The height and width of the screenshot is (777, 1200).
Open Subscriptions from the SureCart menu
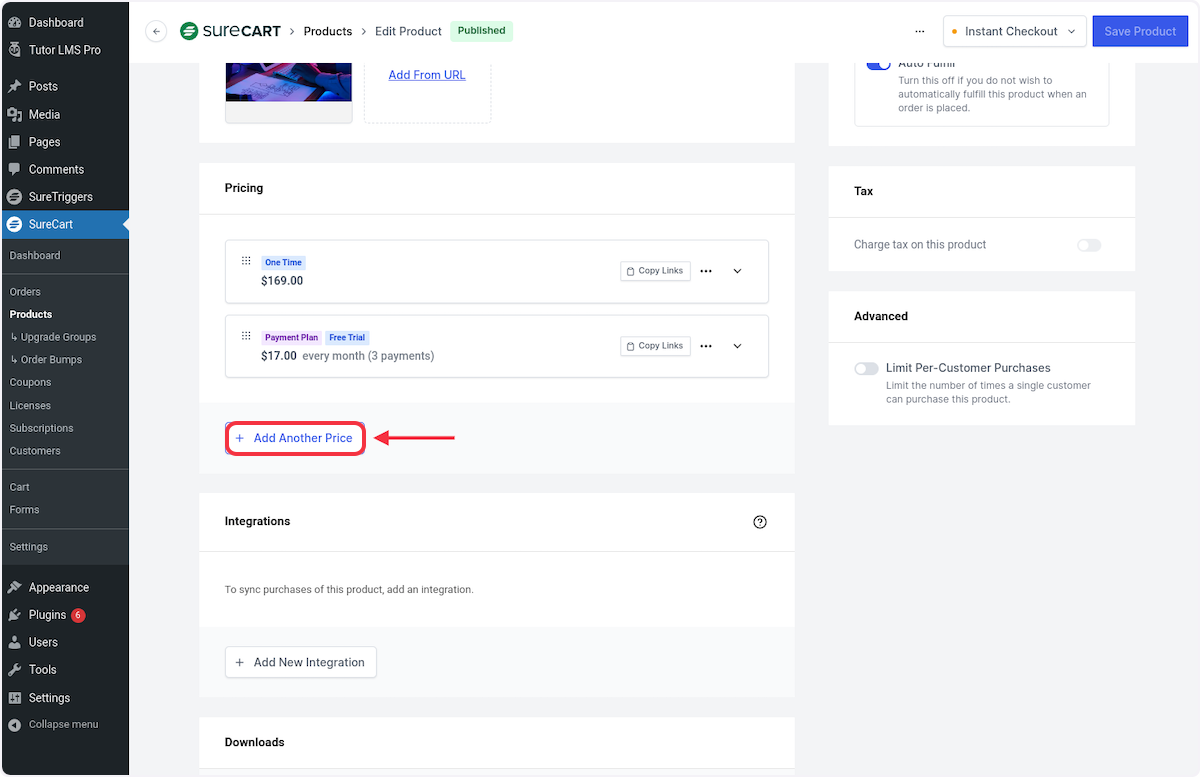pyautogui.click(x=41, y=428)
